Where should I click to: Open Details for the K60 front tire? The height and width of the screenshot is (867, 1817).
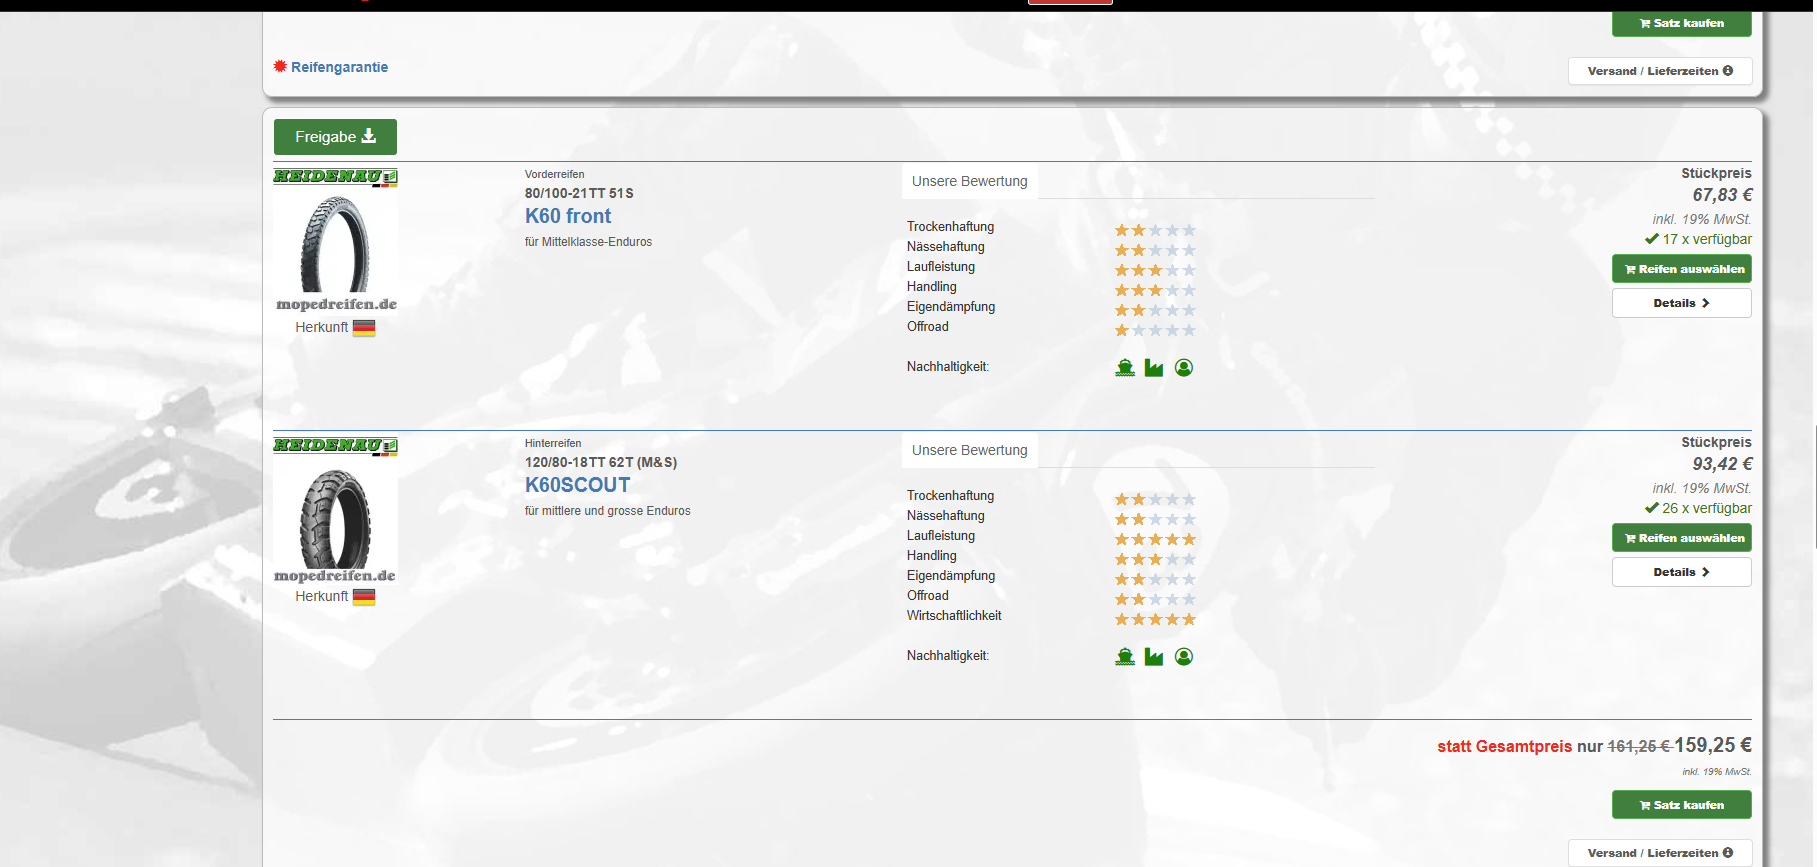pyautogui.click(x=1681, y=303)
